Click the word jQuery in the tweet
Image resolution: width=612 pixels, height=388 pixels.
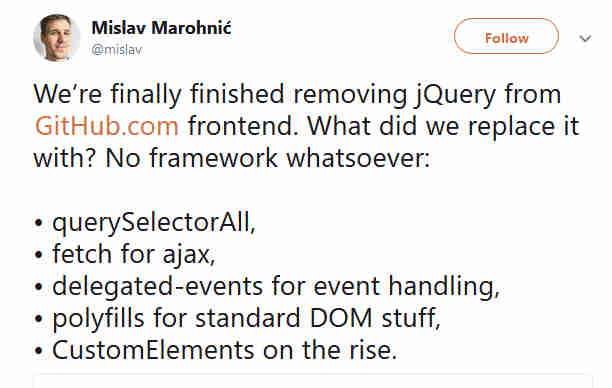click(455, 96)
